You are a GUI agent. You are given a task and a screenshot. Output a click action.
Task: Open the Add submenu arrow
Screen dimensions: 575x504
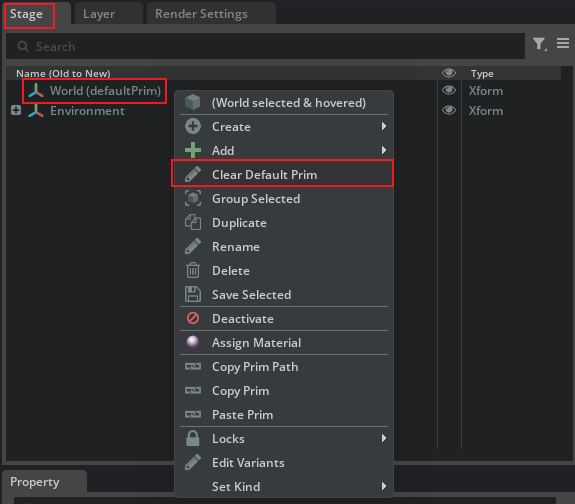pos(384,150)
